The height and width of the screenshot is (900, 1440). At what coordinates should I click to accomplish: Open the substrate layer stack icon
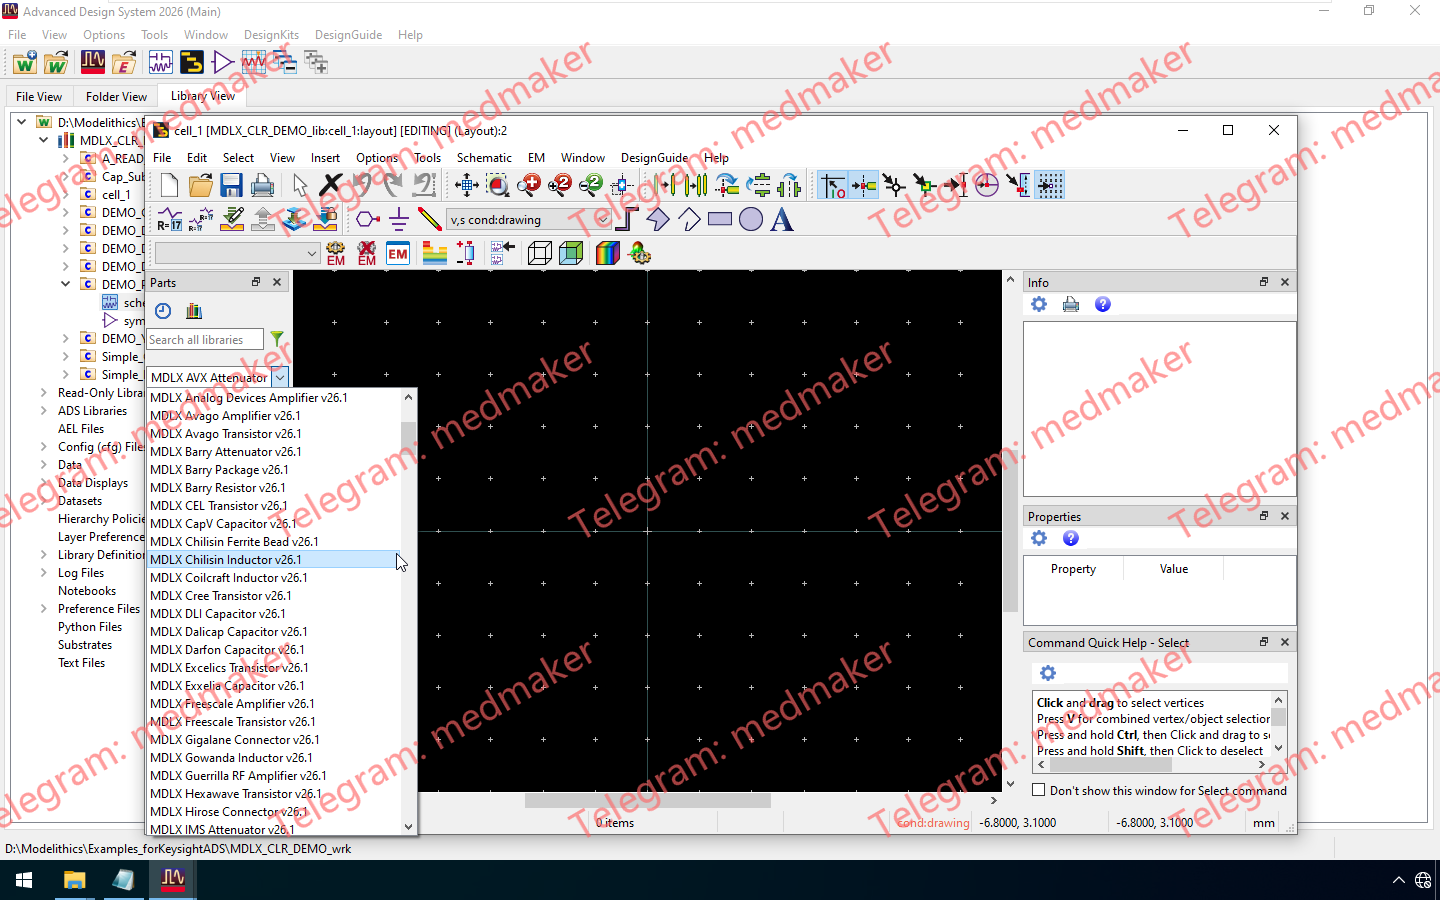click(435, 253)
